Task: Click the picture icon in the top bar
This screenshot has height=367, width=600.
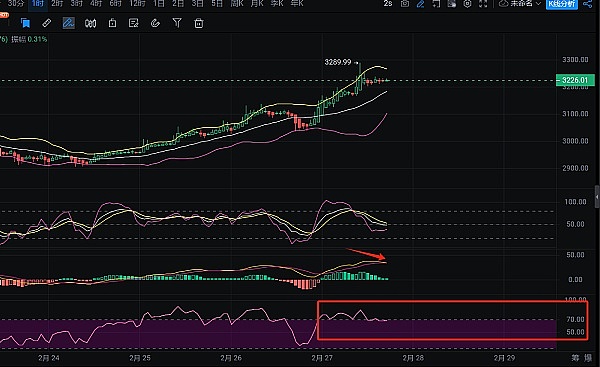Action: pyautogui.click(x=452, y=3)
